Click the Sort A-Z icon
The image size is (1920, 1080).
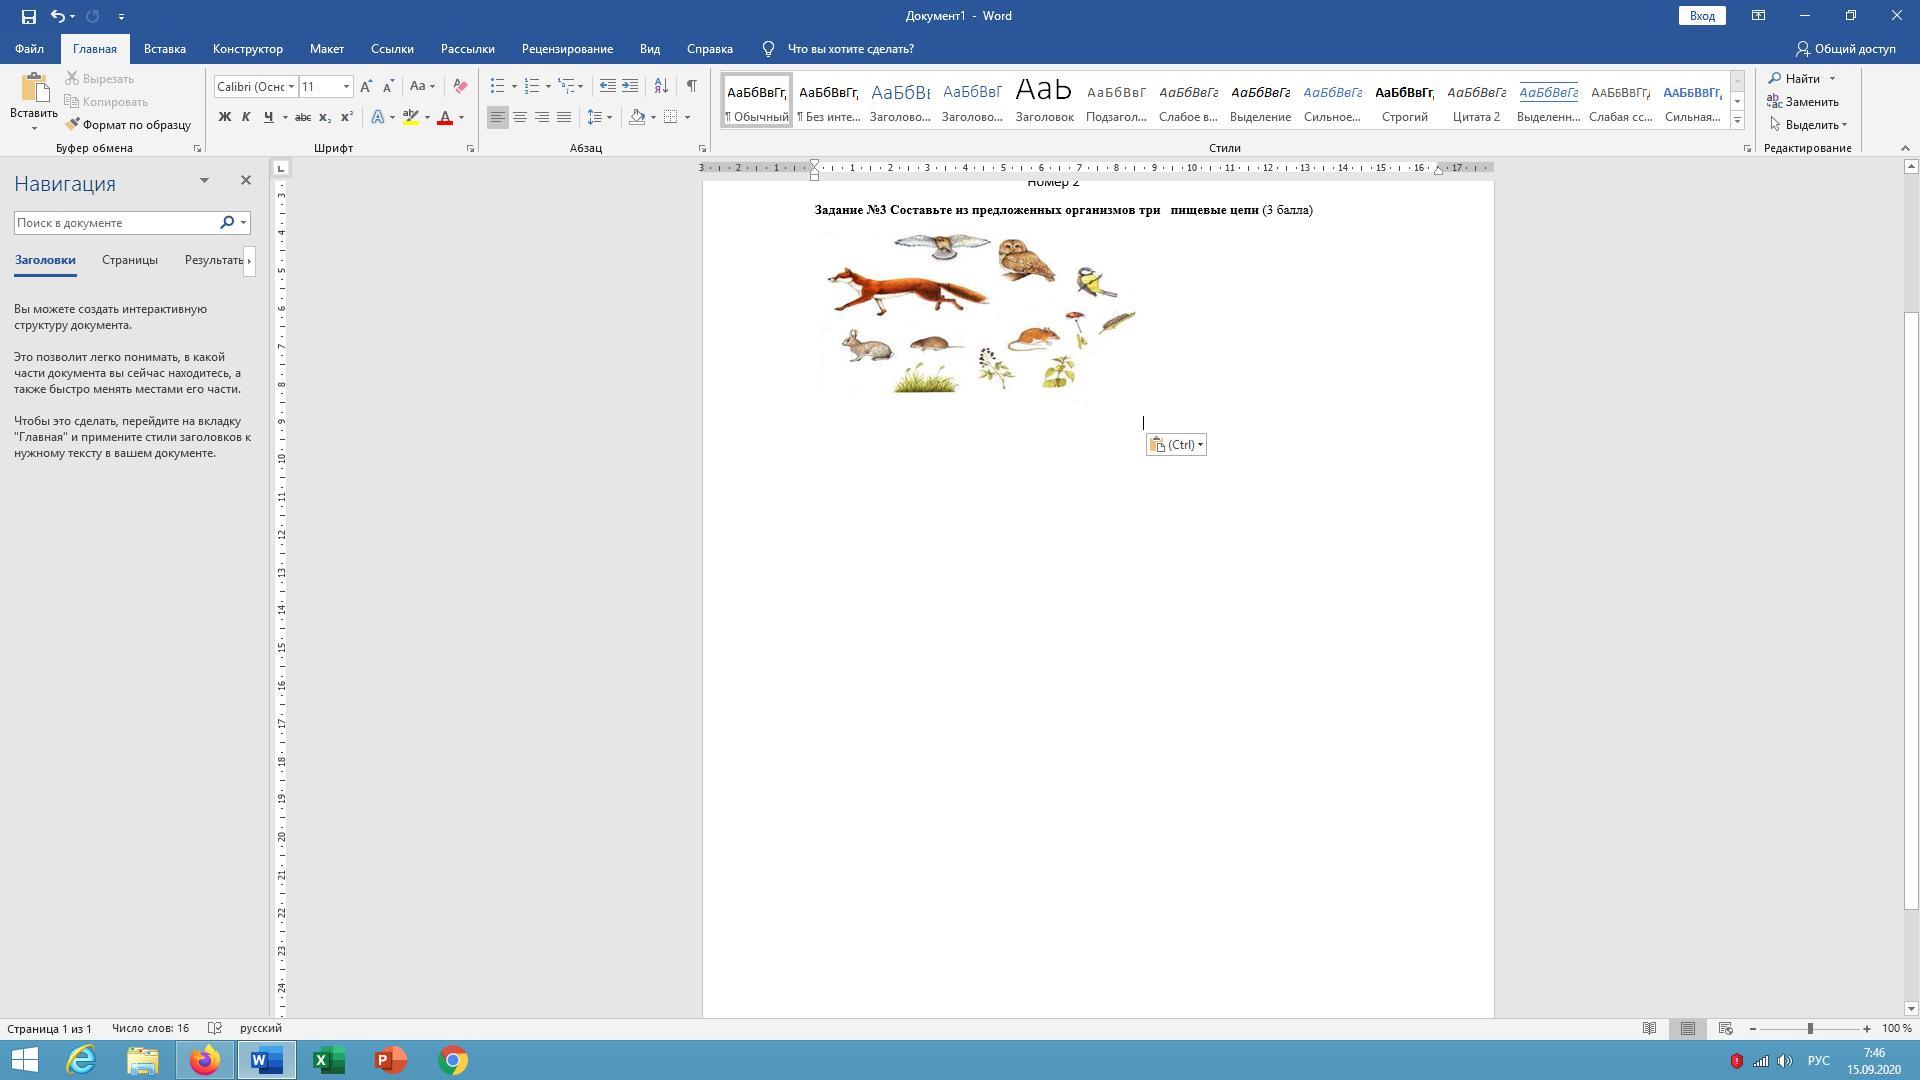pyautogui.click(x=661, y=86)
